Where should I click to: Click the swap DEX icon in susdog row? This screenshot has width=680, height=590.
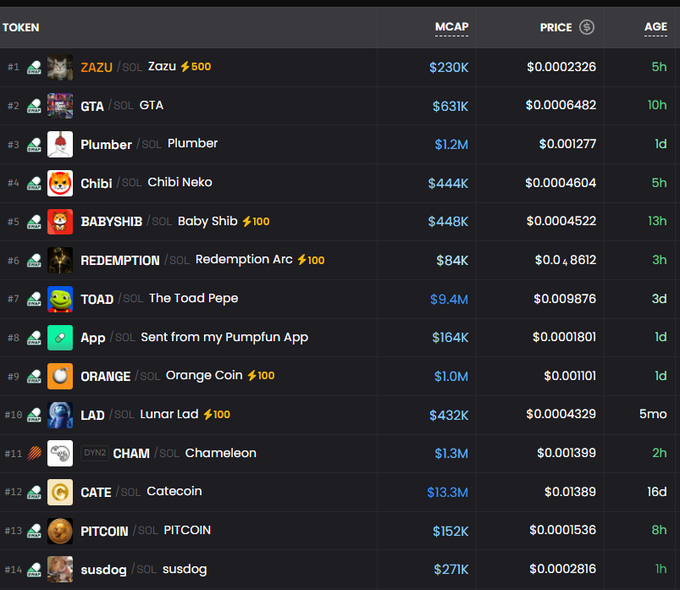[34, 570]
